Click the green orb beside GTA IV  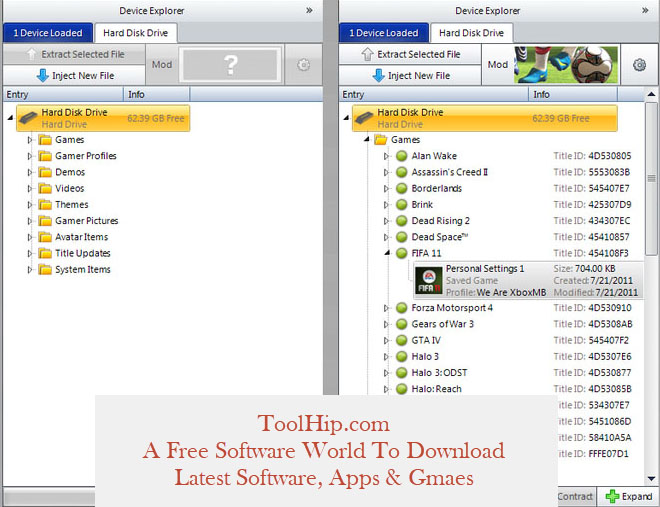pos(402,340)
